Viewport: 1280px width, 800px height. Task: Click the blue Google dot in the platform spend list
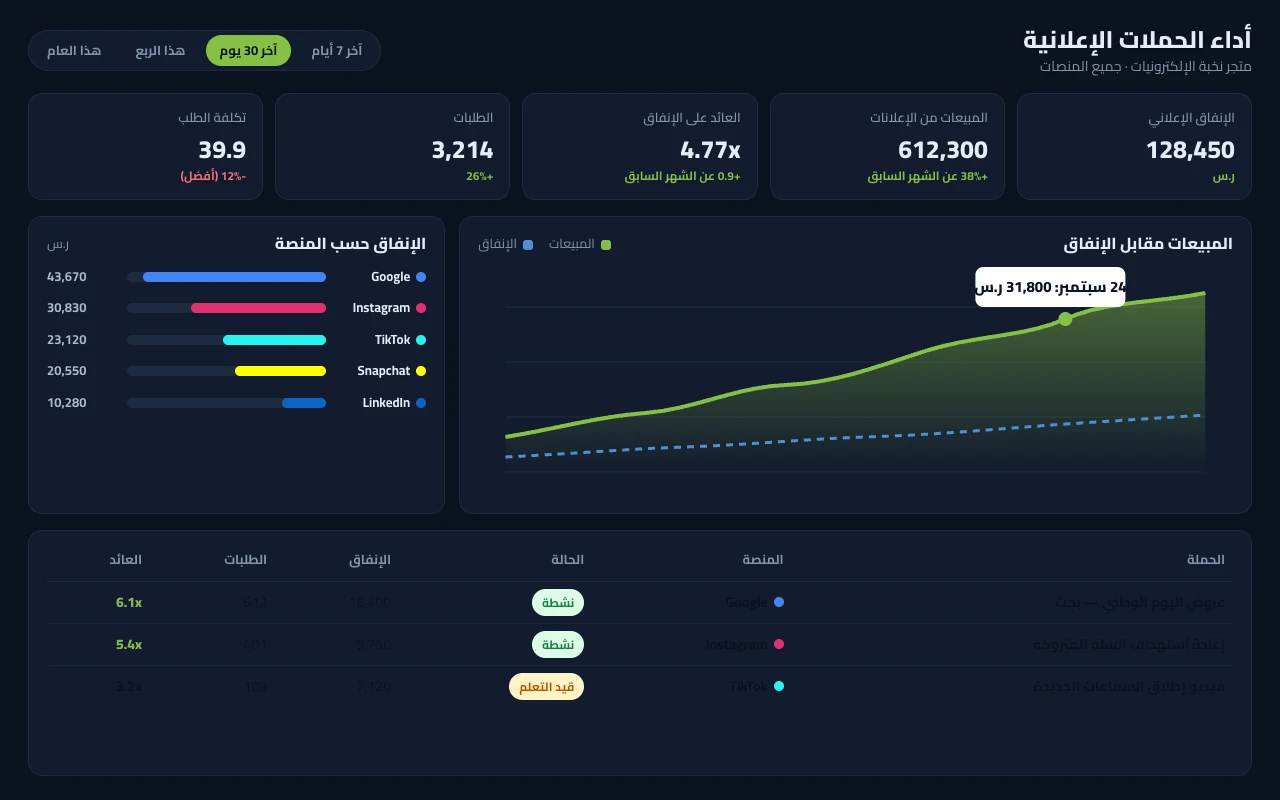coord(421,277)
